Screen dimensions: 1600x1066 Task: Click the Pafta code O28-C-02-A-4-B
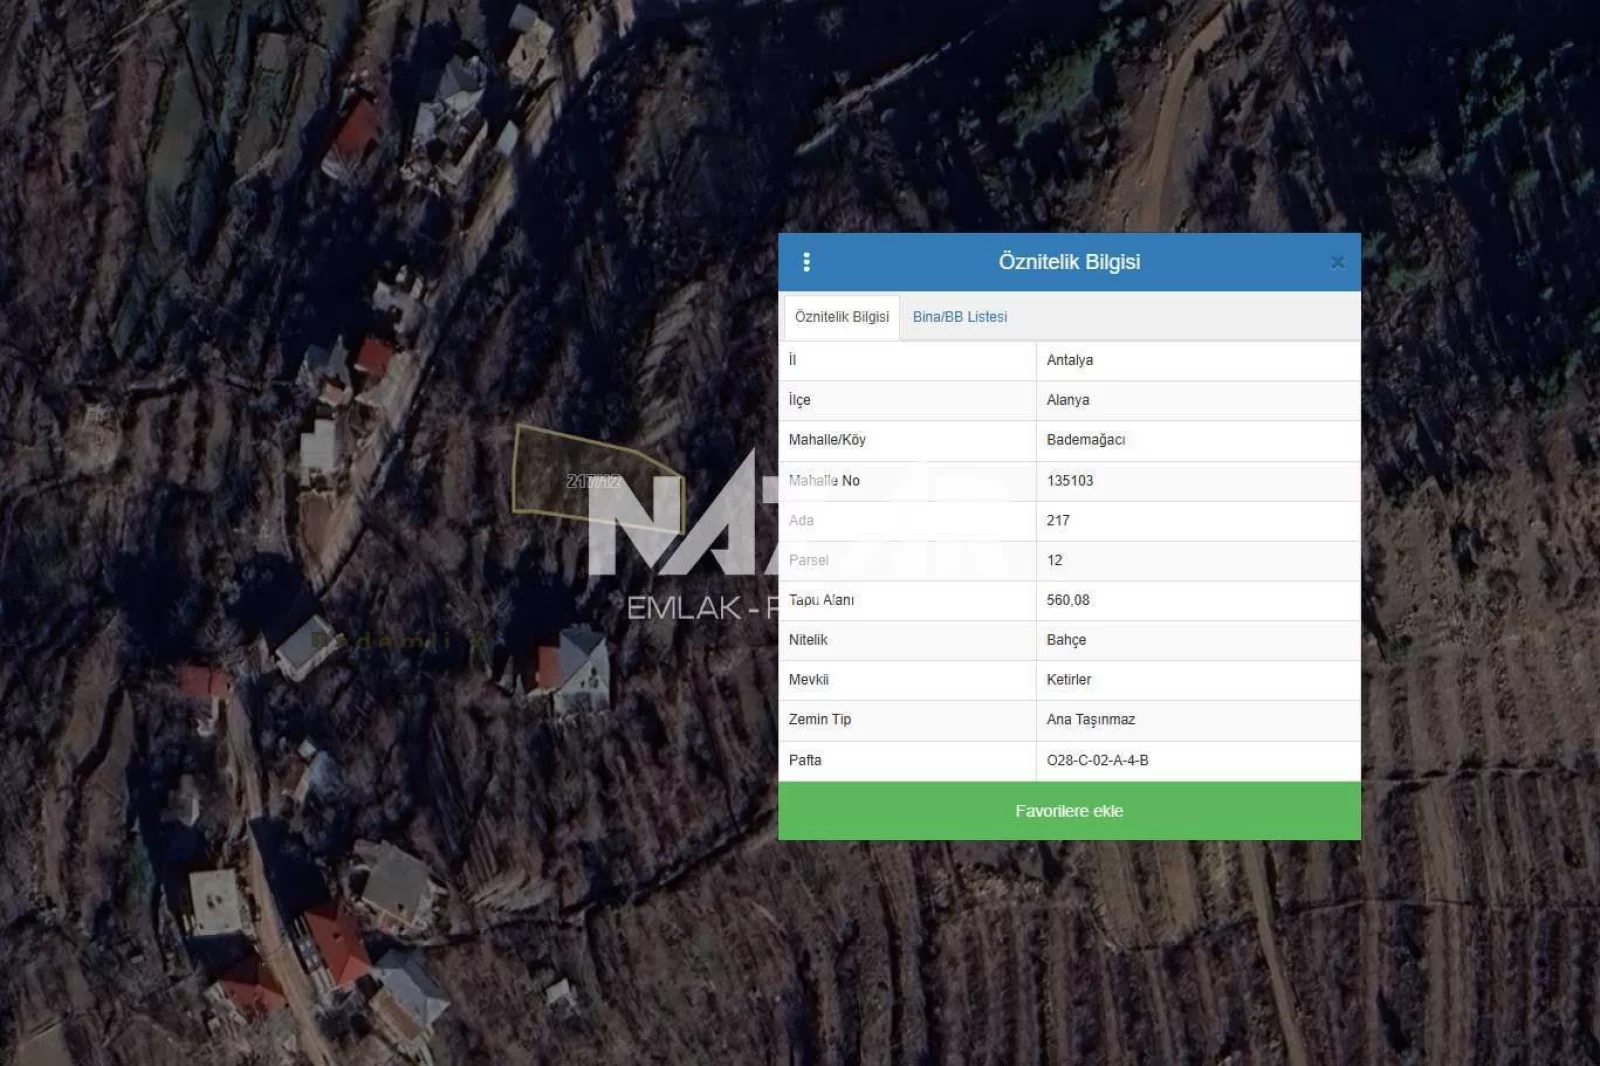[1097, 761]
